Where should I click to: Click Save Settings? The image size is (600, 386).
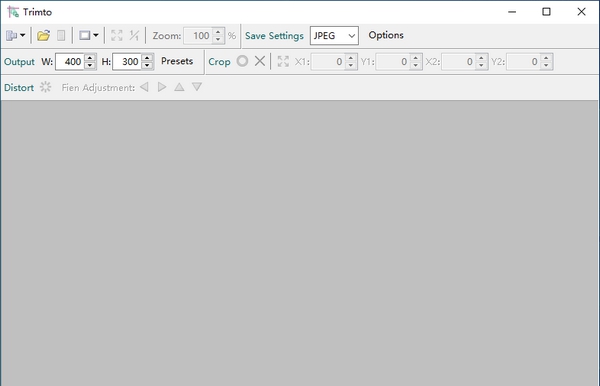(x=274, y=36)
